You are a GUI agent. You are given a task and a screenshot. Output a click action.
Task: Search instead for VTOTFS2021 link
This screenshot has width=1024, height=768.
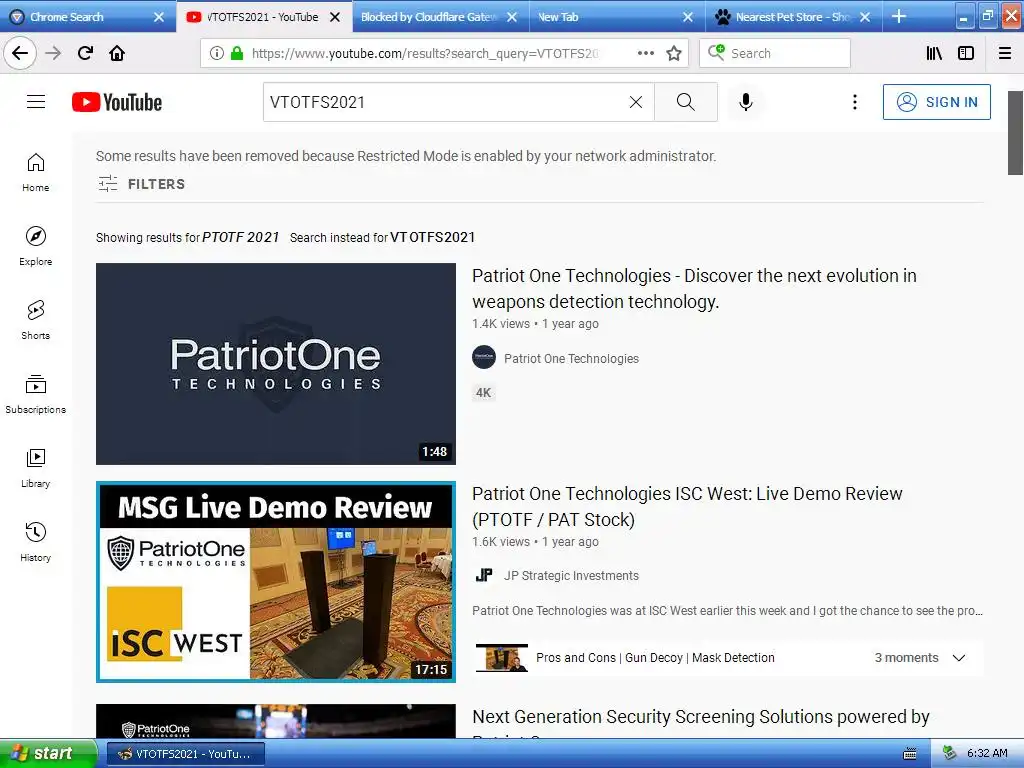(432, 237)
